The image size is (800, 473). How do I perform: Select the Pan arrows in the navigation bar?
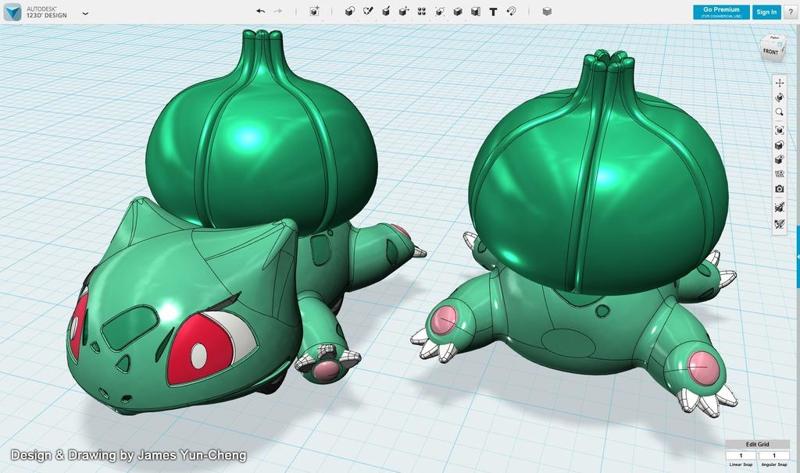coord(779,83)
